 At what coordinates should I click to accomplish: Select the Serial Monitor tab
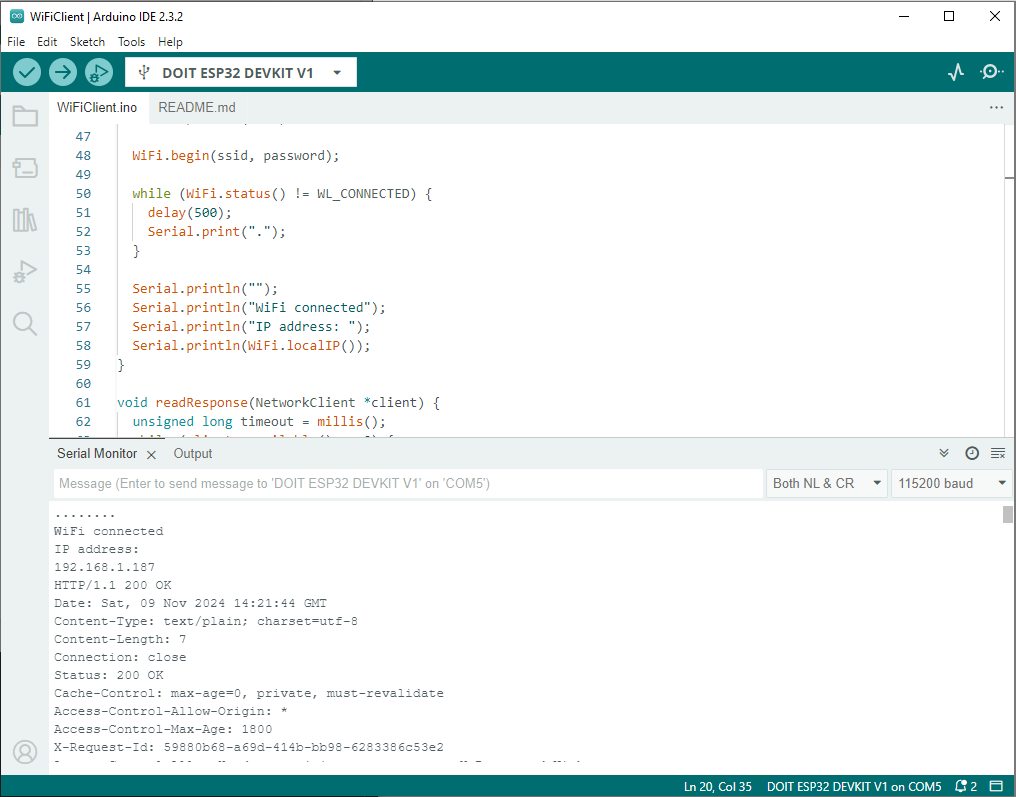[x=97, y=454]
